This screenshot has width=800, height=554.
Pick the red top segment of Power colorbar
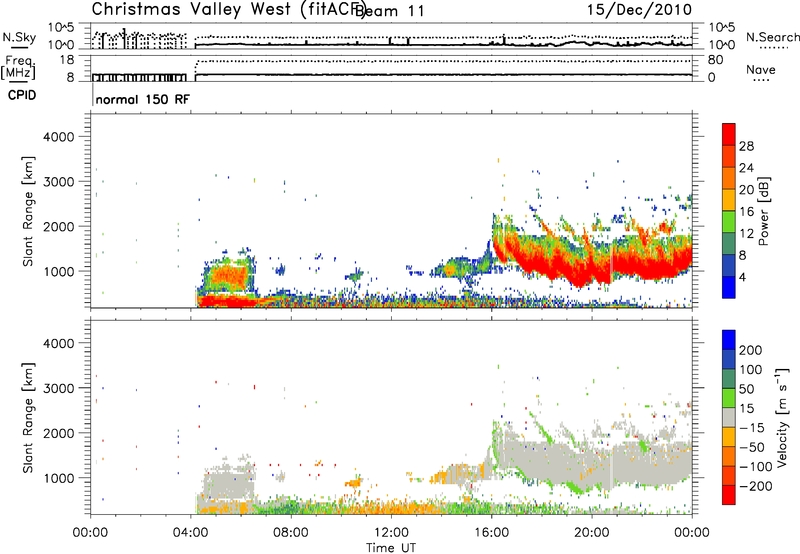coord(729,134)
